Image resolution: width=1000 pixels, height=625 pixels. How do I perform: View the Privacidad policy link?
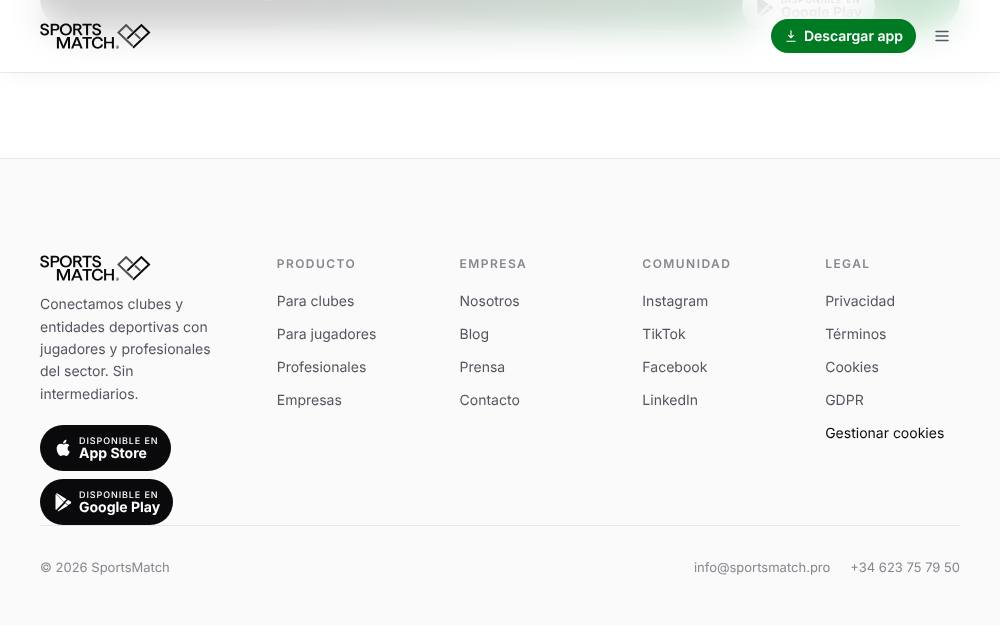(x=860, y=301)
